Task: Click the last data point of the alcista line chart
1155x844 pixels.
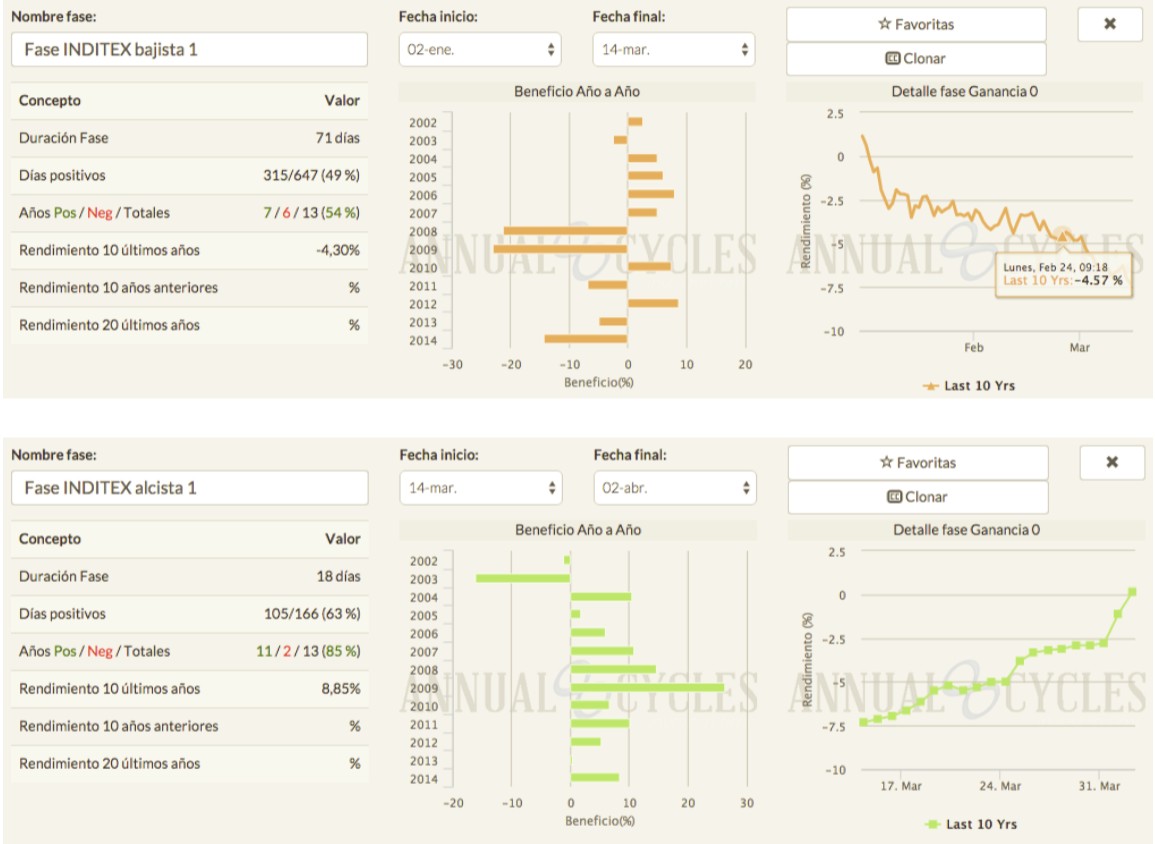Action: (x=1132, y=592)
